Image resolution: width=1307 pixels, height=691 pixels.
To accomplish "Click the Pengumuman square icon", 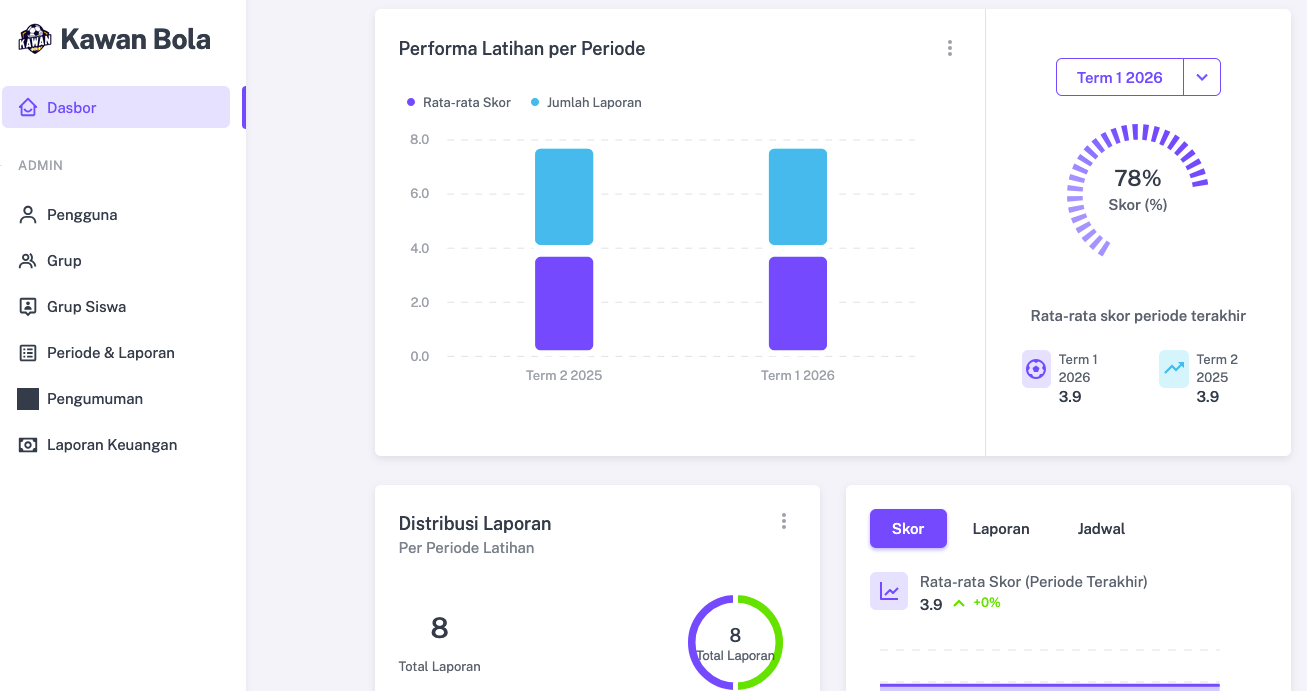I will point(28,399).
